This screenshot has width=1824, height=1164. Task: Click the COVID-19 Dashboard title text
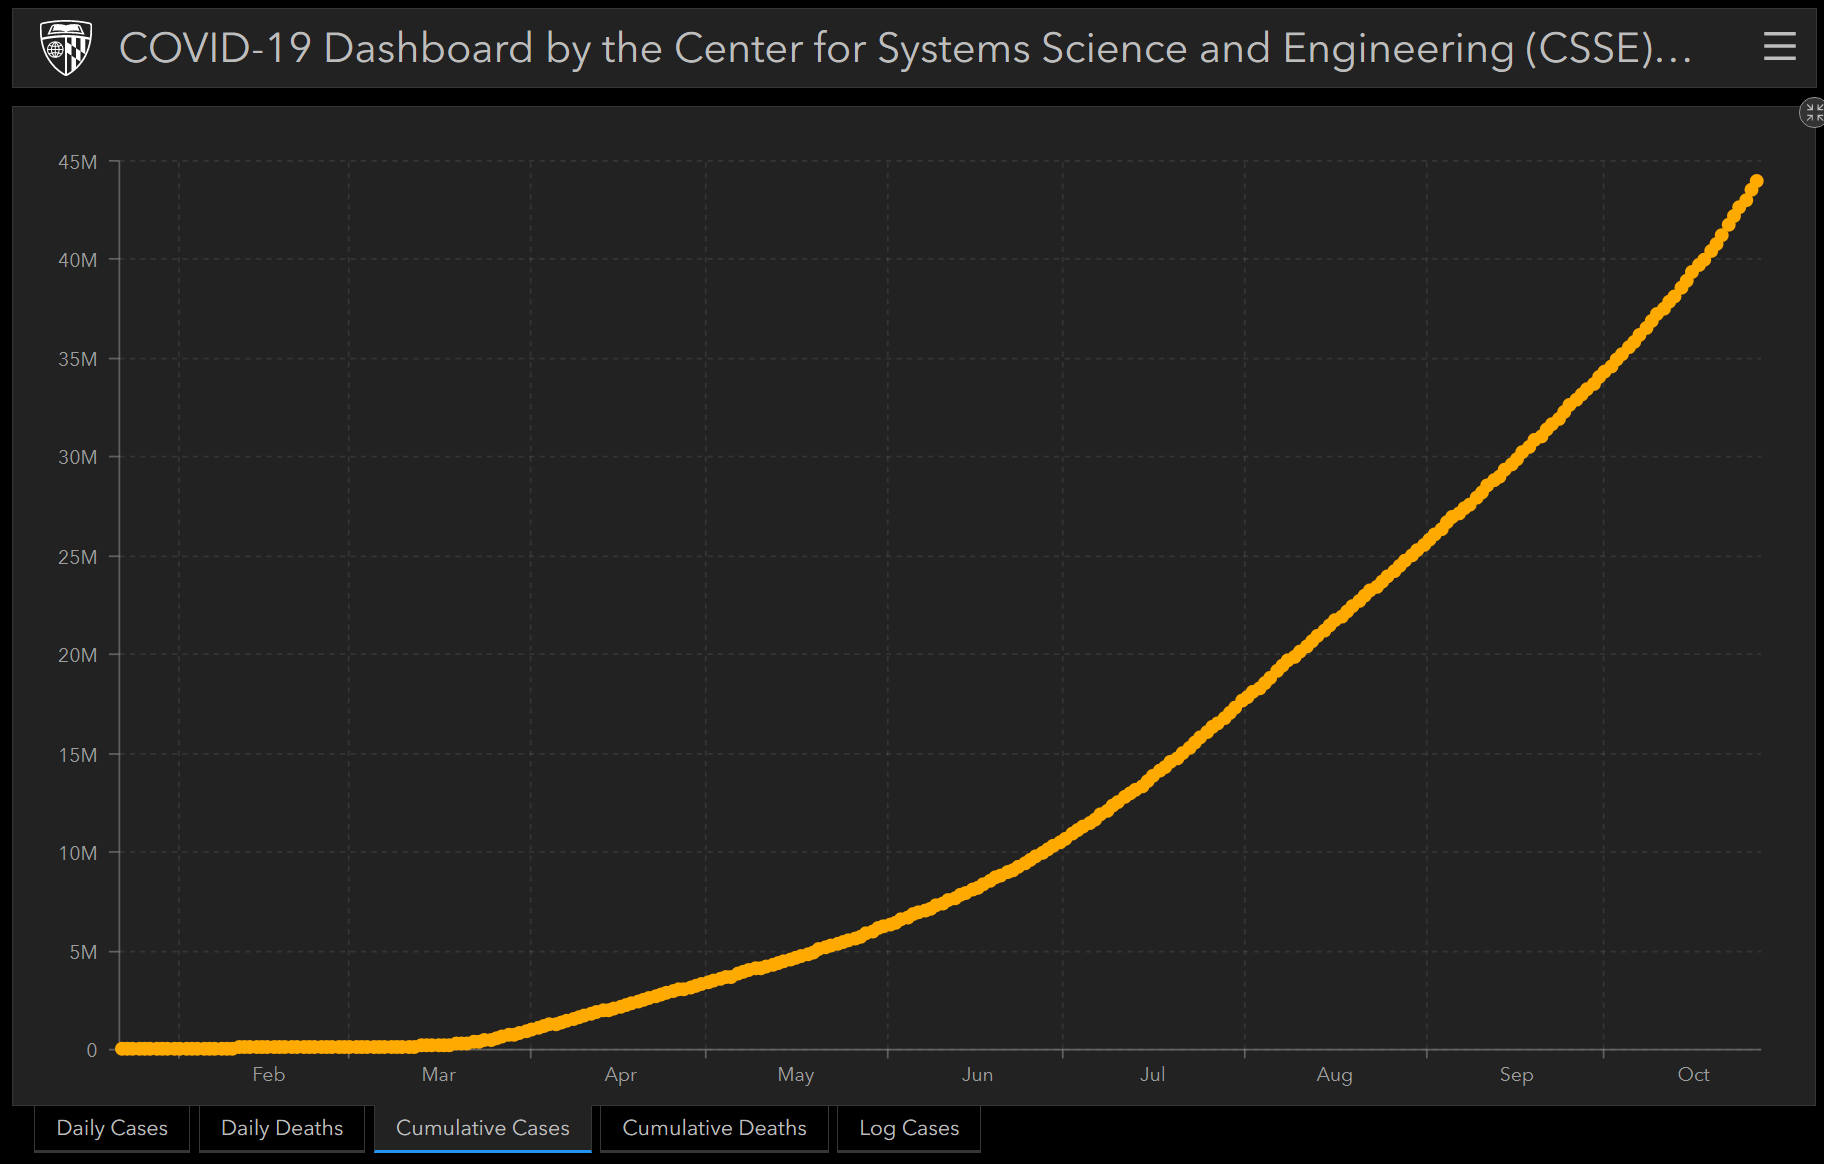point(904,48)
